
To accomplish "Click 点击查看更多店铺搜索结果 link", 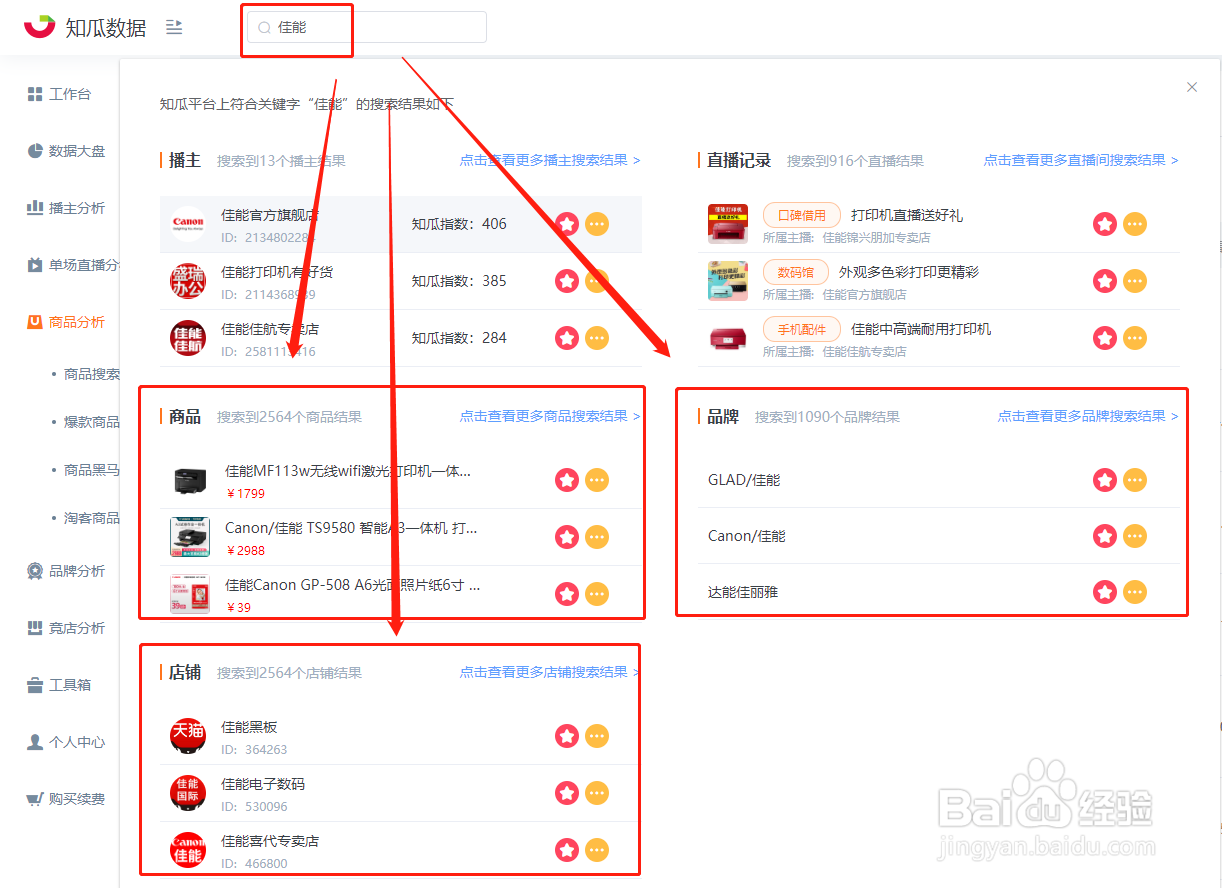I will click(550, 672).
